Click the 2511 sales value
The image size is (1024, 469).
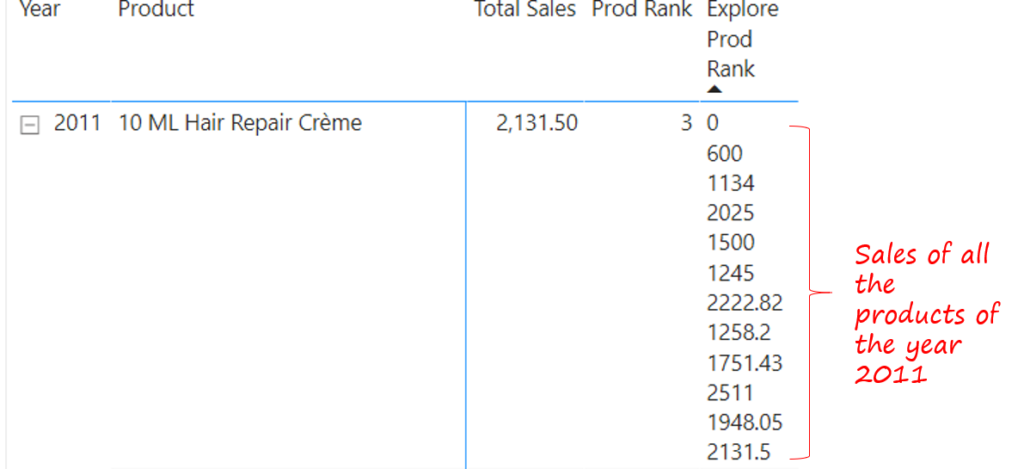pyautogui.click(x=730, y=393)
